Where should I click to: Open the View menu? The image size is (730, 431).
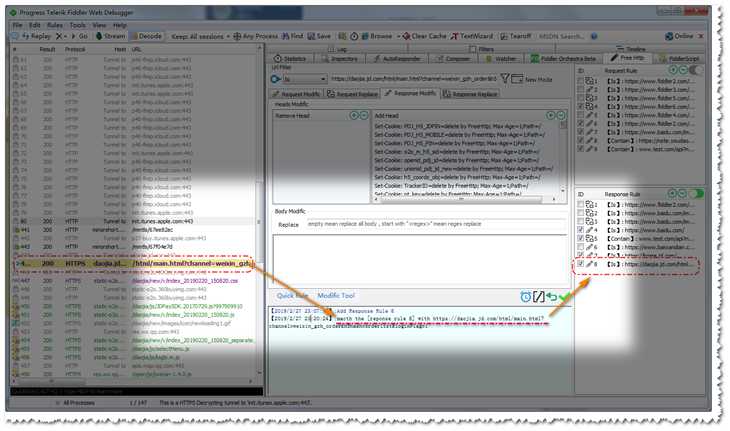point(99,25)
